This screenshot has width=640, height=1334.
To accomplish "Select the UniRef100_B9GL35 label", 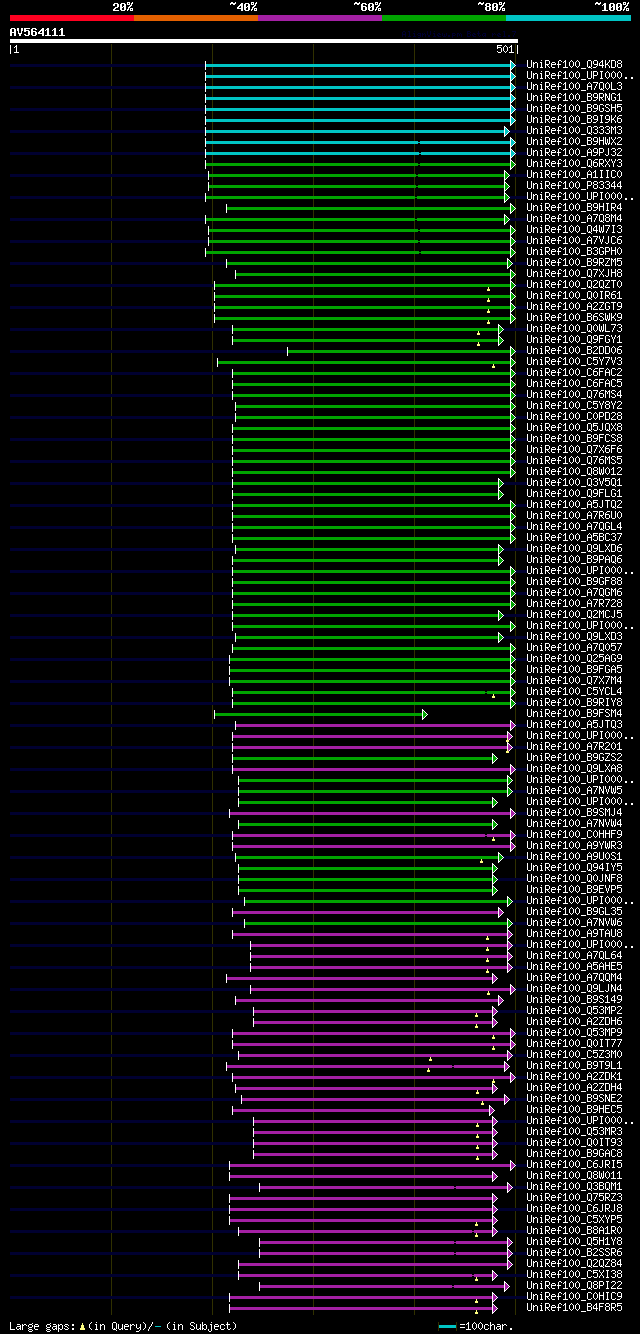I will (x=574, y=911).
